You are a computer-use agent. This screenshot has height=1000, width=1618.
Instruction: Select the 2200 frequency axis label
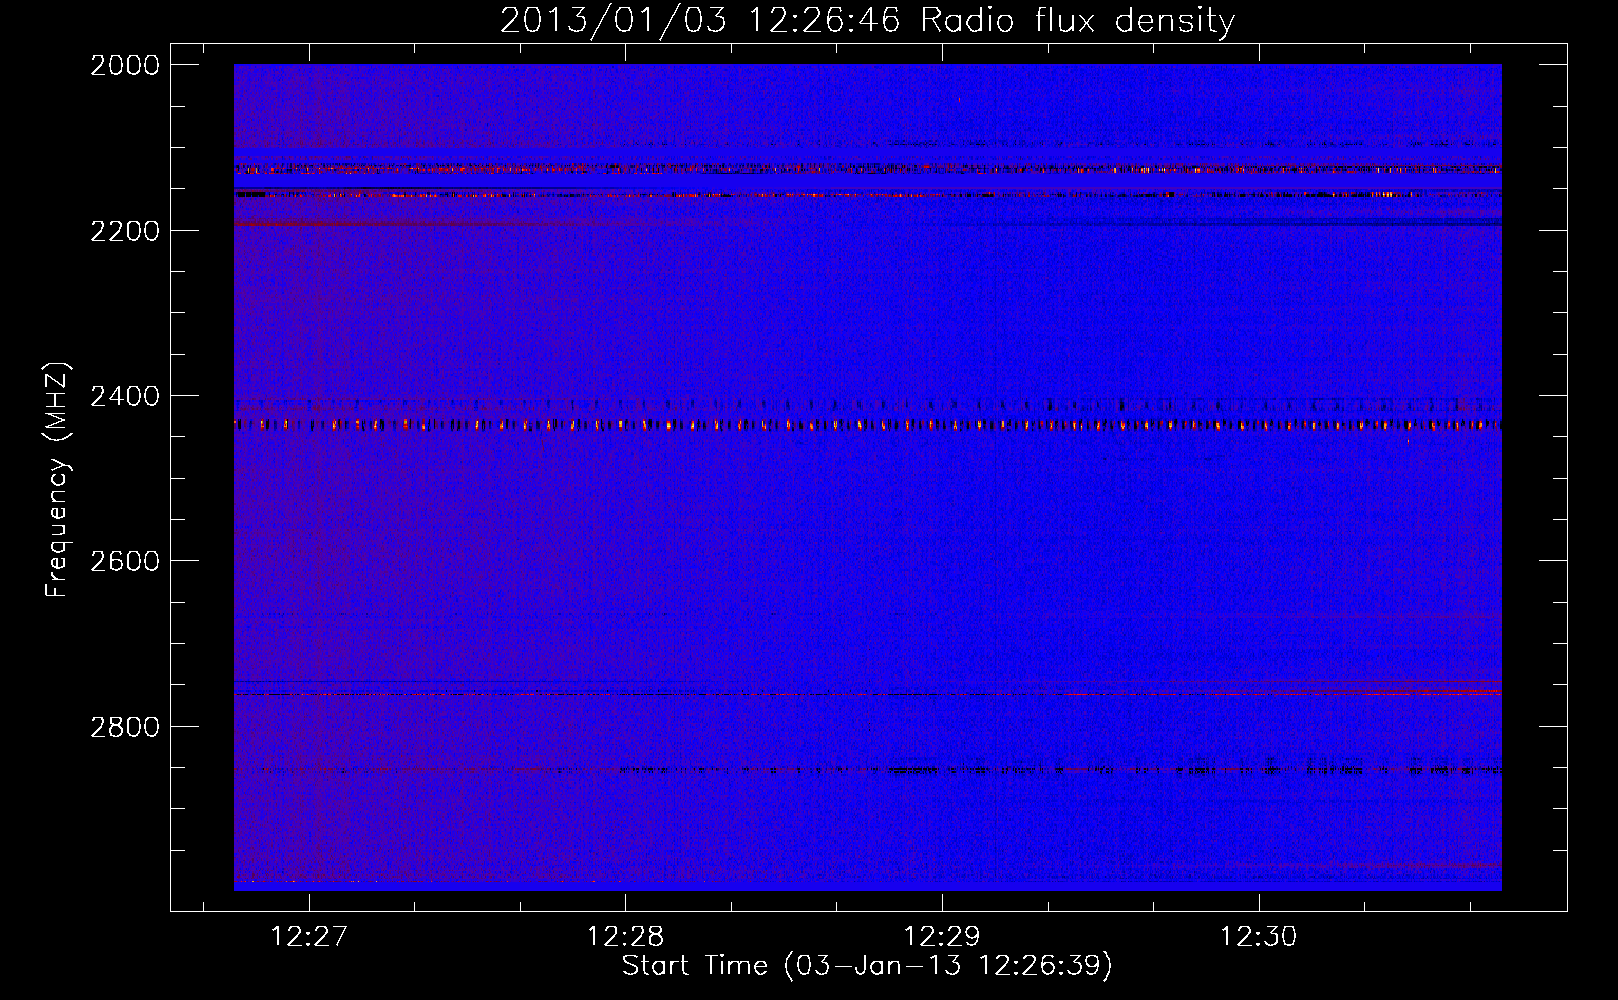pos(125,231)
